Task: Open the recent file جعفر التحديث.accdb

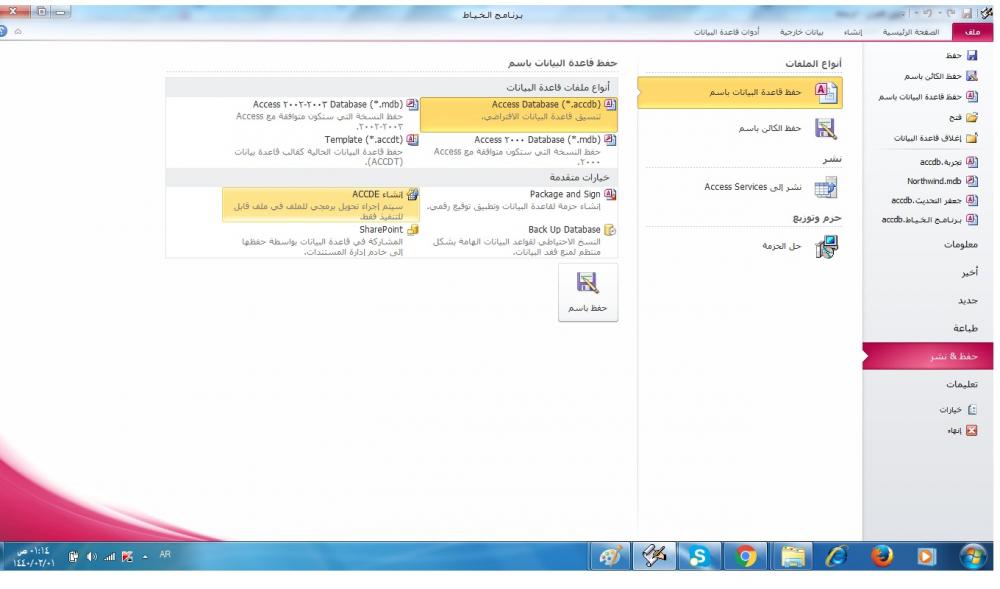Action: (x=934, y=201)
